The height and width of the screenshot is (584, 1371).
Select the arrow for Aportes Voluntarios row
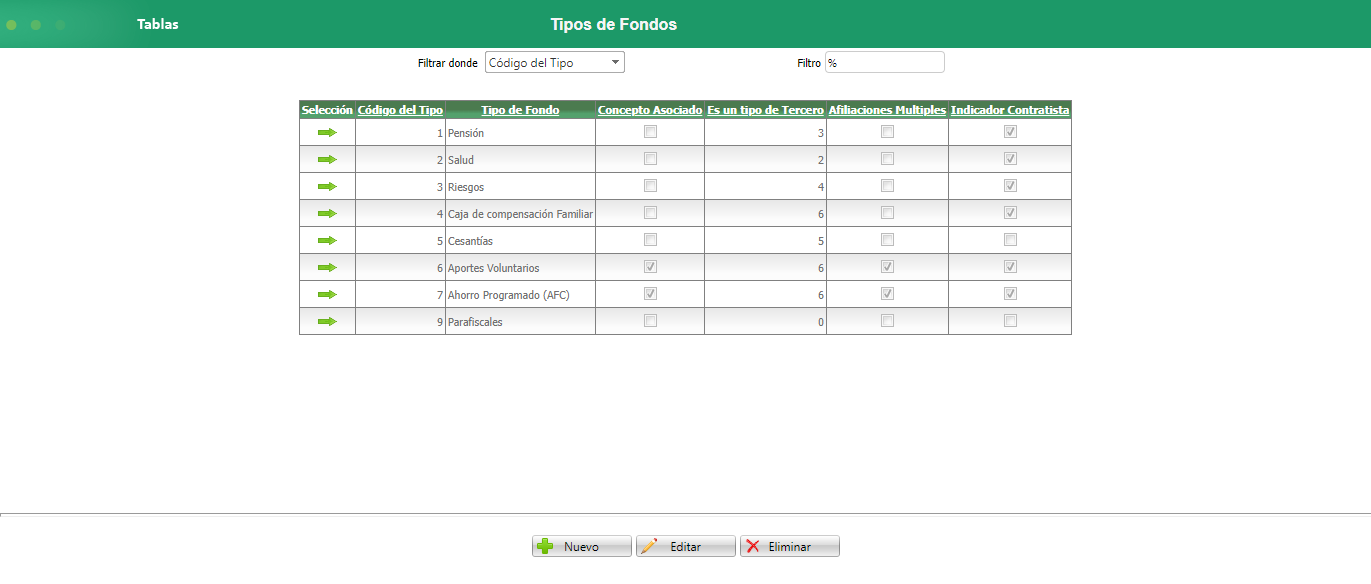(x=327, y=266)
